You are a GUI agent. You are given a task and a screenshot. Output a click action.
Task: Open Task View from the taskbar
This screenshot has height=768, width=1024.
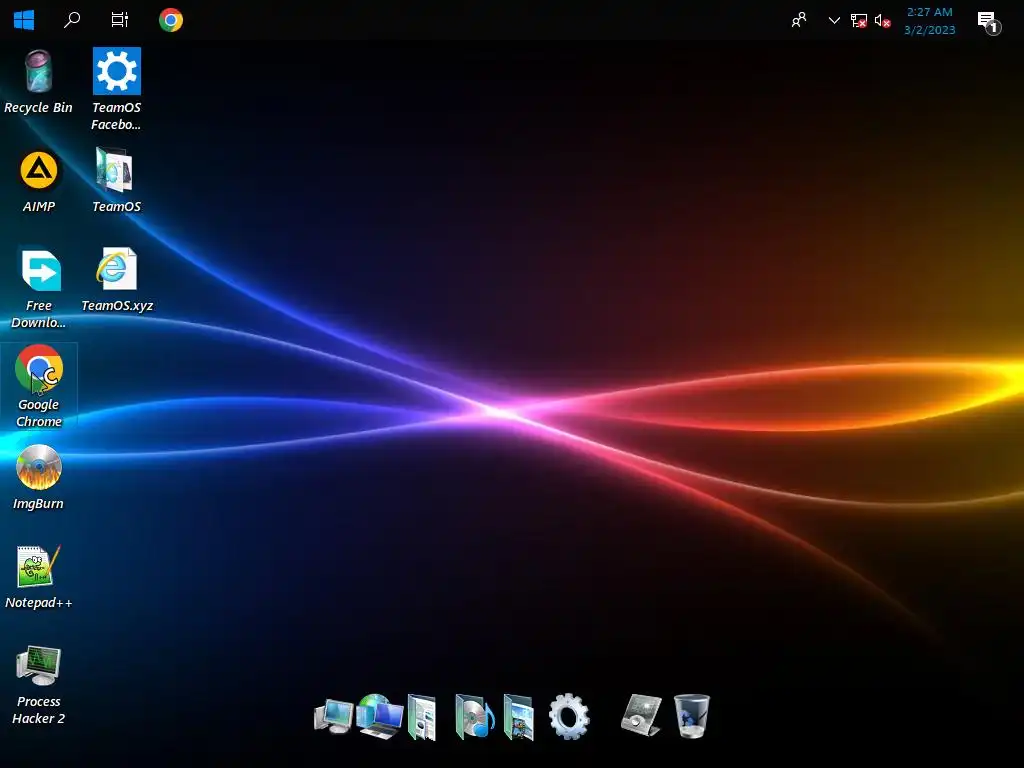tap(120, 20)
